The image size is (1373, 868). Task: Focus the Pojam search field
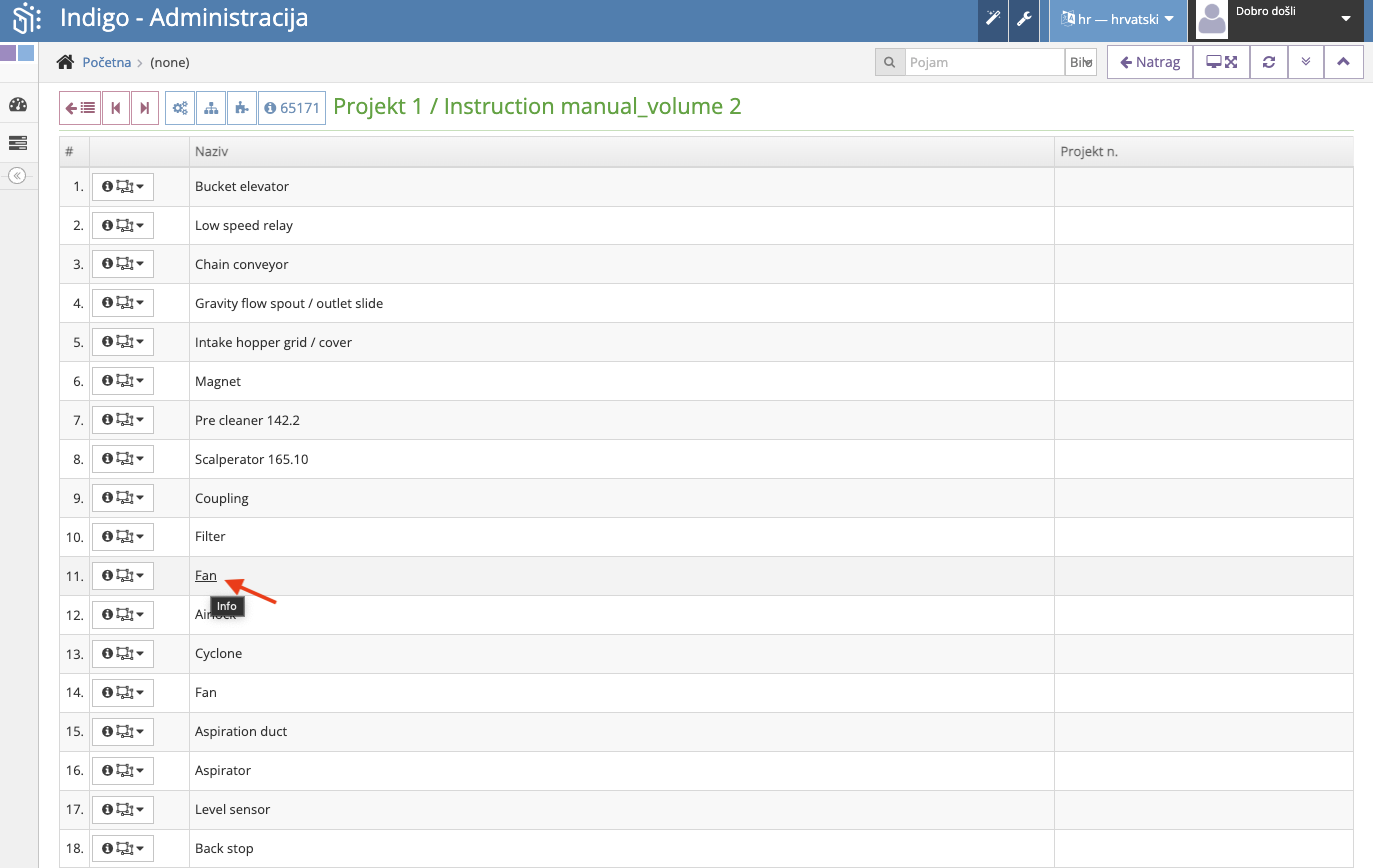tap(984, 62)
